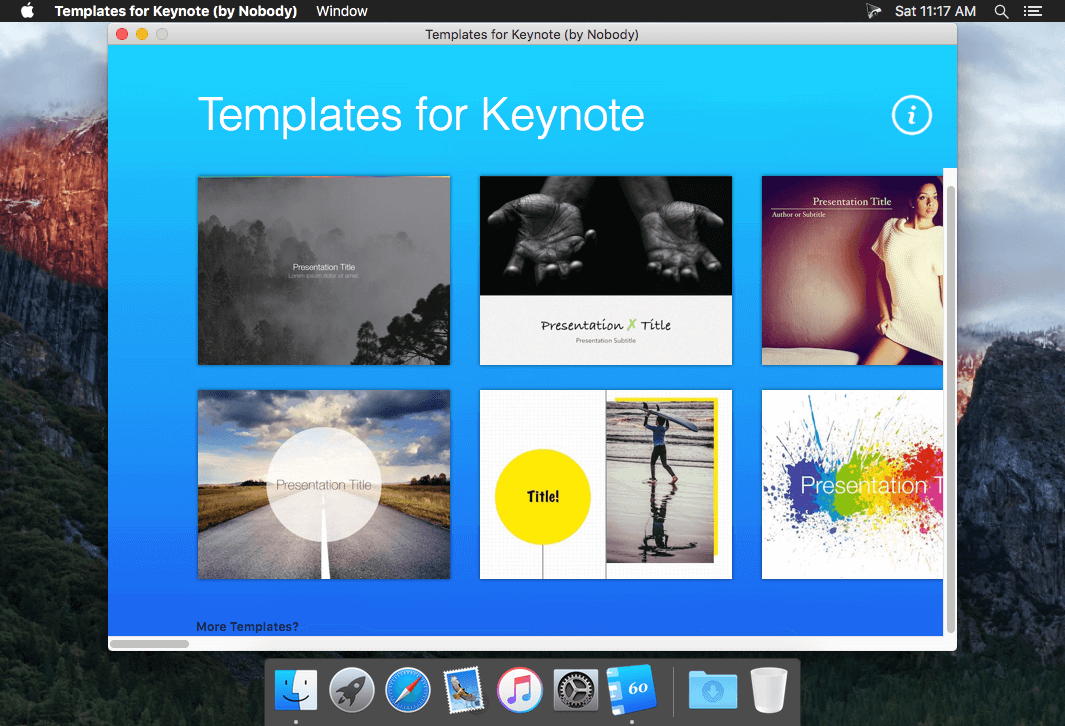Choose the black-and-white hands template
The height and width of the screenshot is (726, 1065).
point(606,270)
